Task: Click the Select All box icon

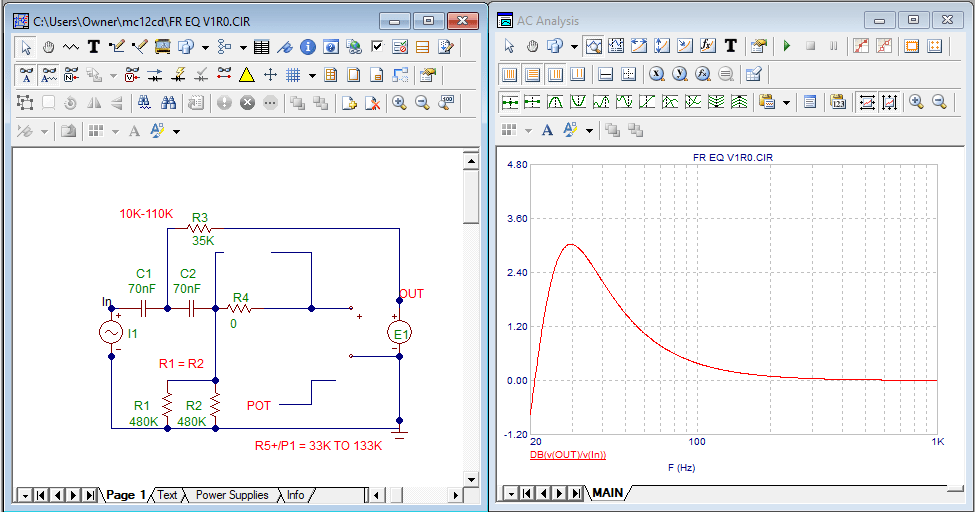Action: point(25,103)
